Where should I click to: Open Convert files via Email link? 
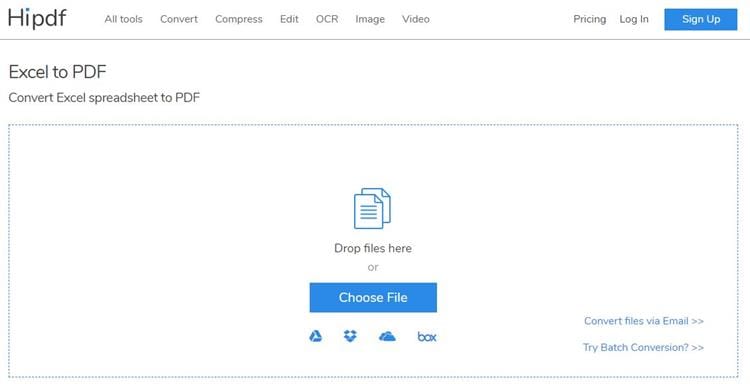tap(644, 321)
